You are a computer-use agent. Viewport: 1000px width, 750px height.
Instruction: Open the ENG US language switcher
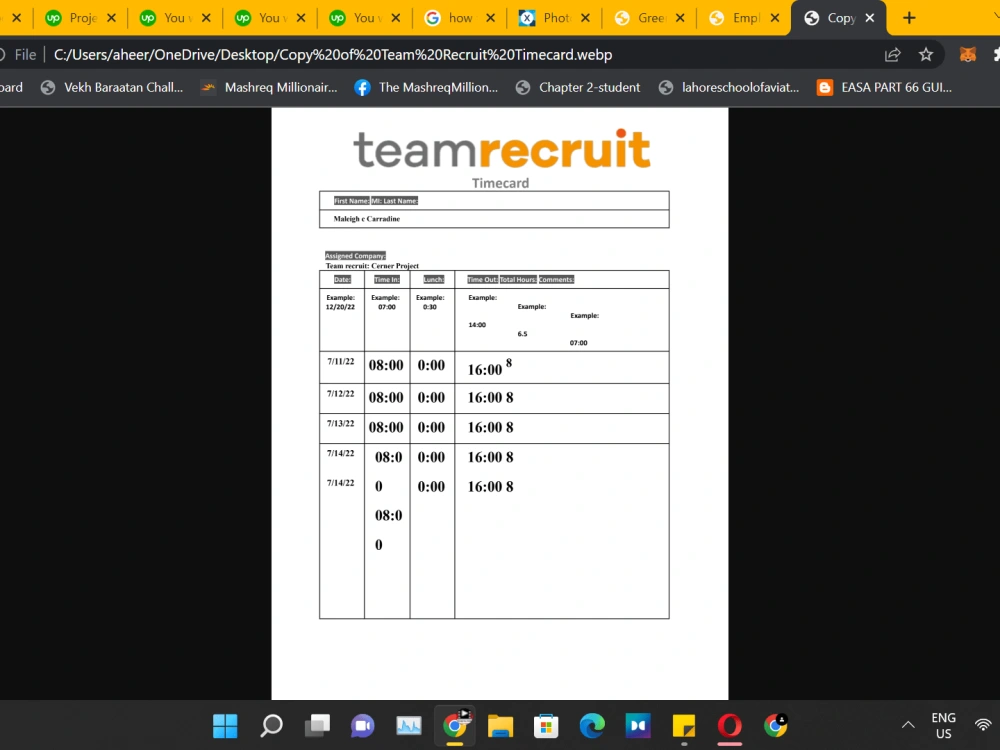941,725
